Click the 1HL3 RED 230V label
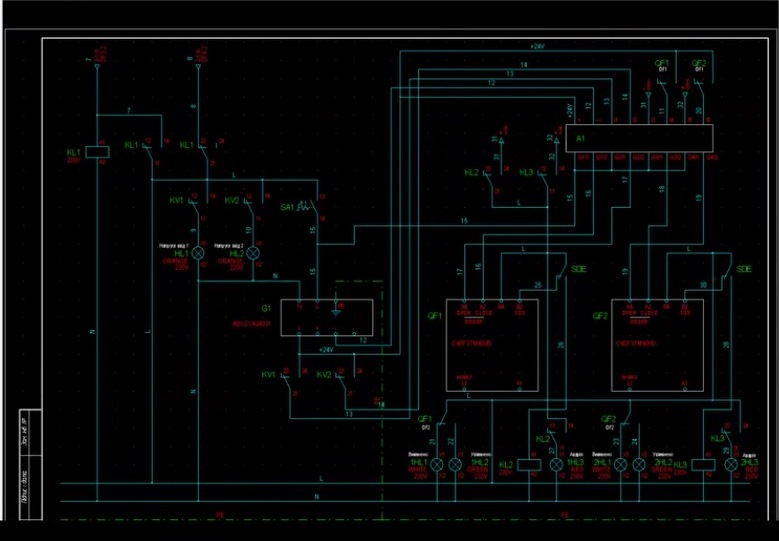This screenshot has width=779, height=541. point(576,469)
